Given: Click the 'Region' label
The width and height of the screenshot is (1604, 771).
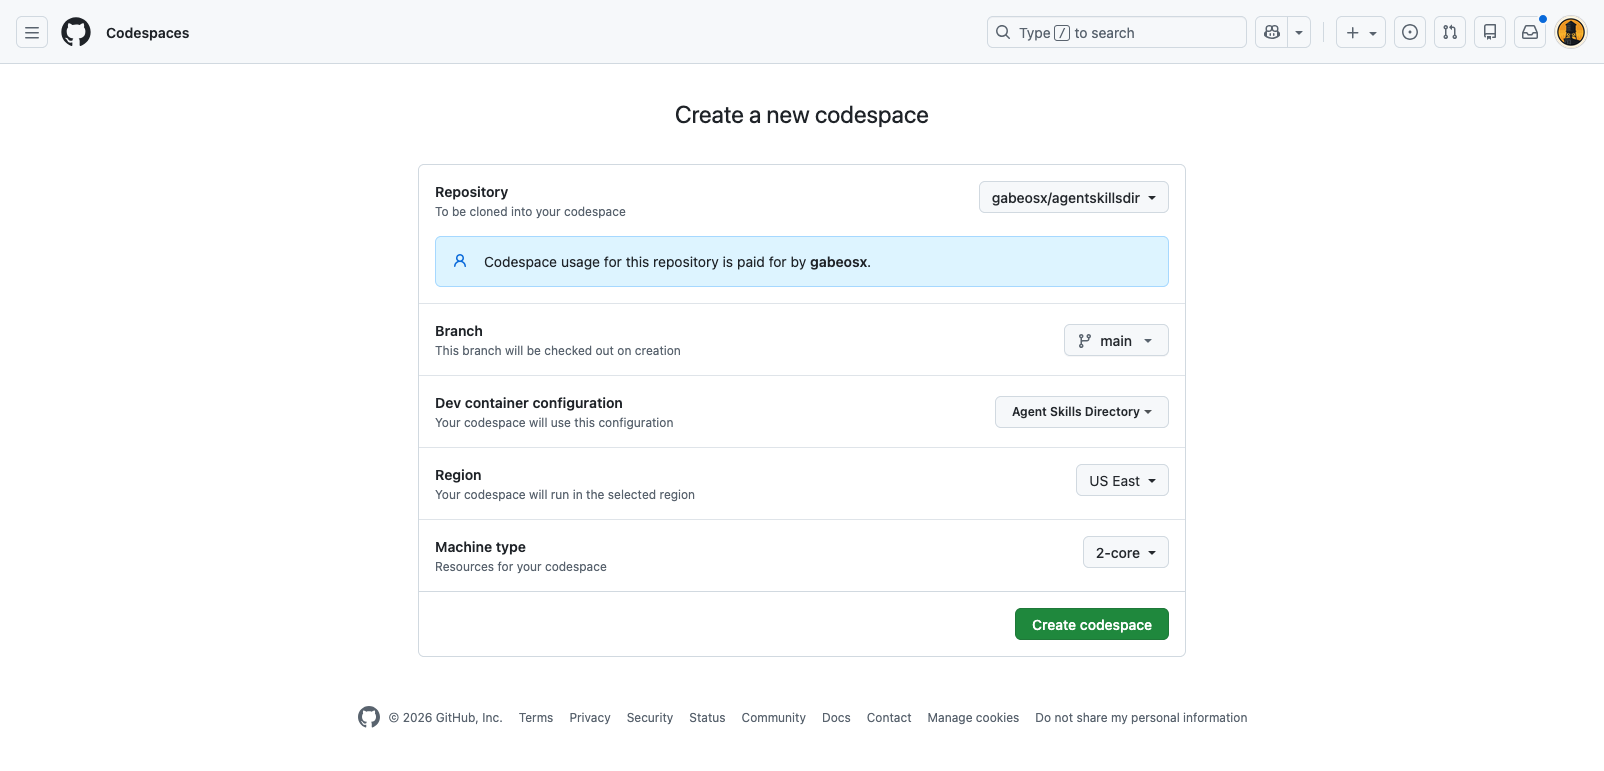Looking at the screenshot, I should 458,475.
